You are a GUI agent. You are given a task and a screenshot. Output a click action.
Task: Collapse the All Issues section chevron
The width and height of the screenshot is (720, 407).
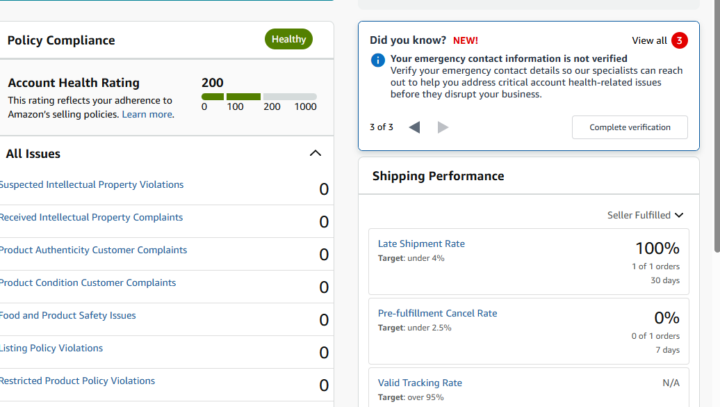315,153
